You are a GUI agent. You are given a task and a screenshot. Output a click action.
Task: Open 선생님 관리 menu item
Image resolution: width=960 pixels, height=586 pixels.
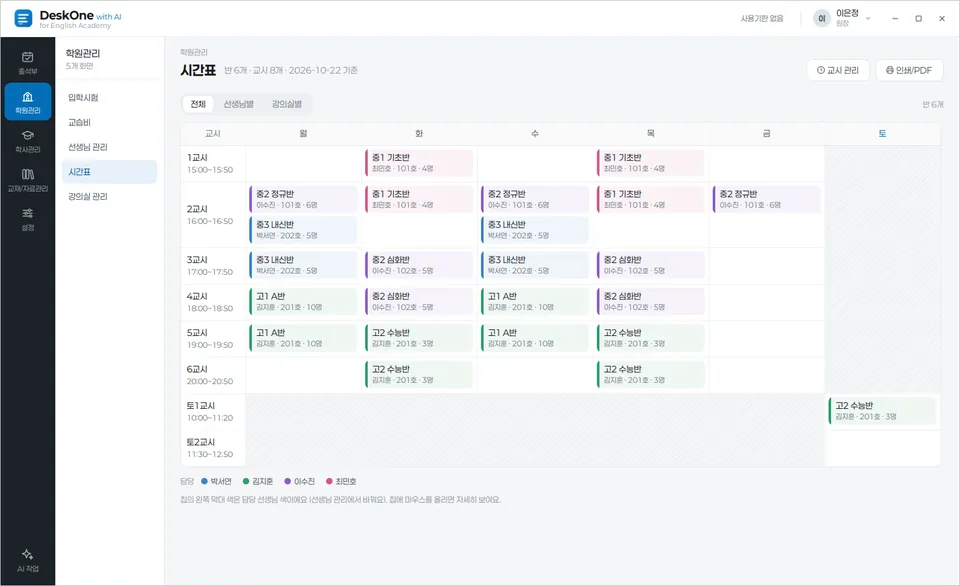(x=109, y=147)
